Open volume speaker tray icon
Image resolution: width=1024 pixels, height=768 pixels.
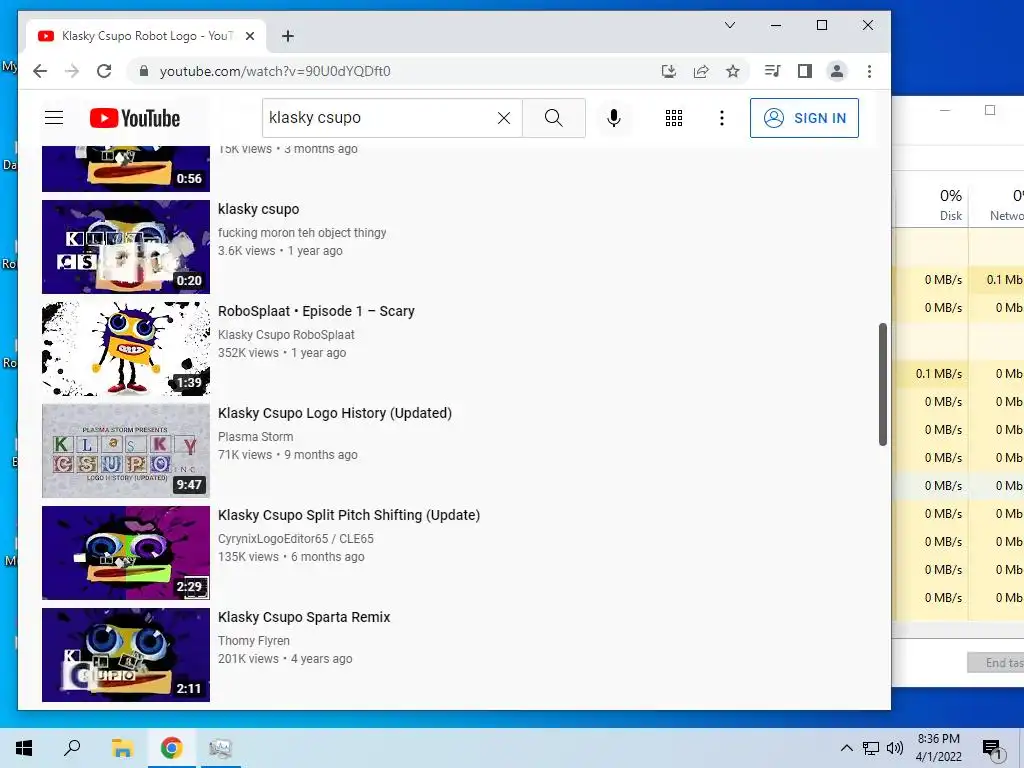(x=895, y=748)
